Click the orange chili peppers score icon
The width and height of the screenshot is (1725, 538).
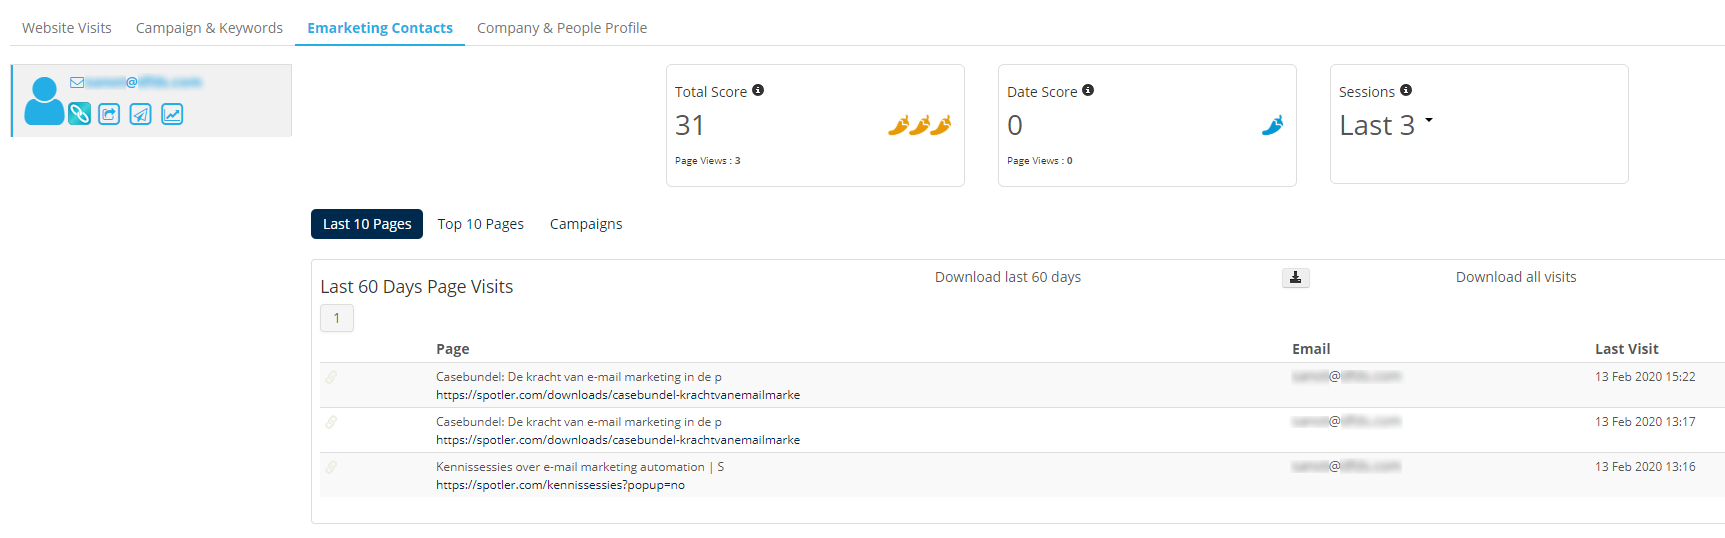tap(919, 125)
